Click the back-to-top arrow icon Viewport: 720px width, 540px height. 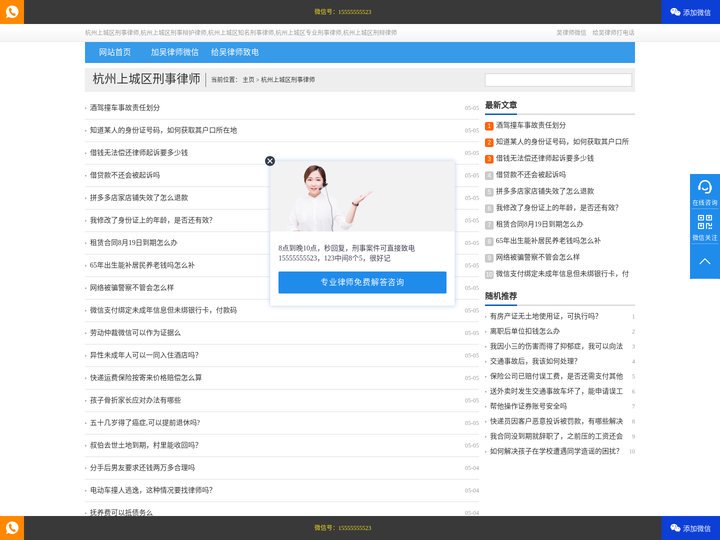pos(704,261)
